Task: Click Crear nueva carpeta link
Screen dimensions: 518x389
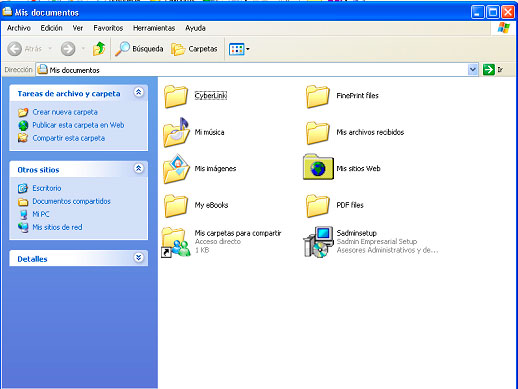Action: point(65,112)
